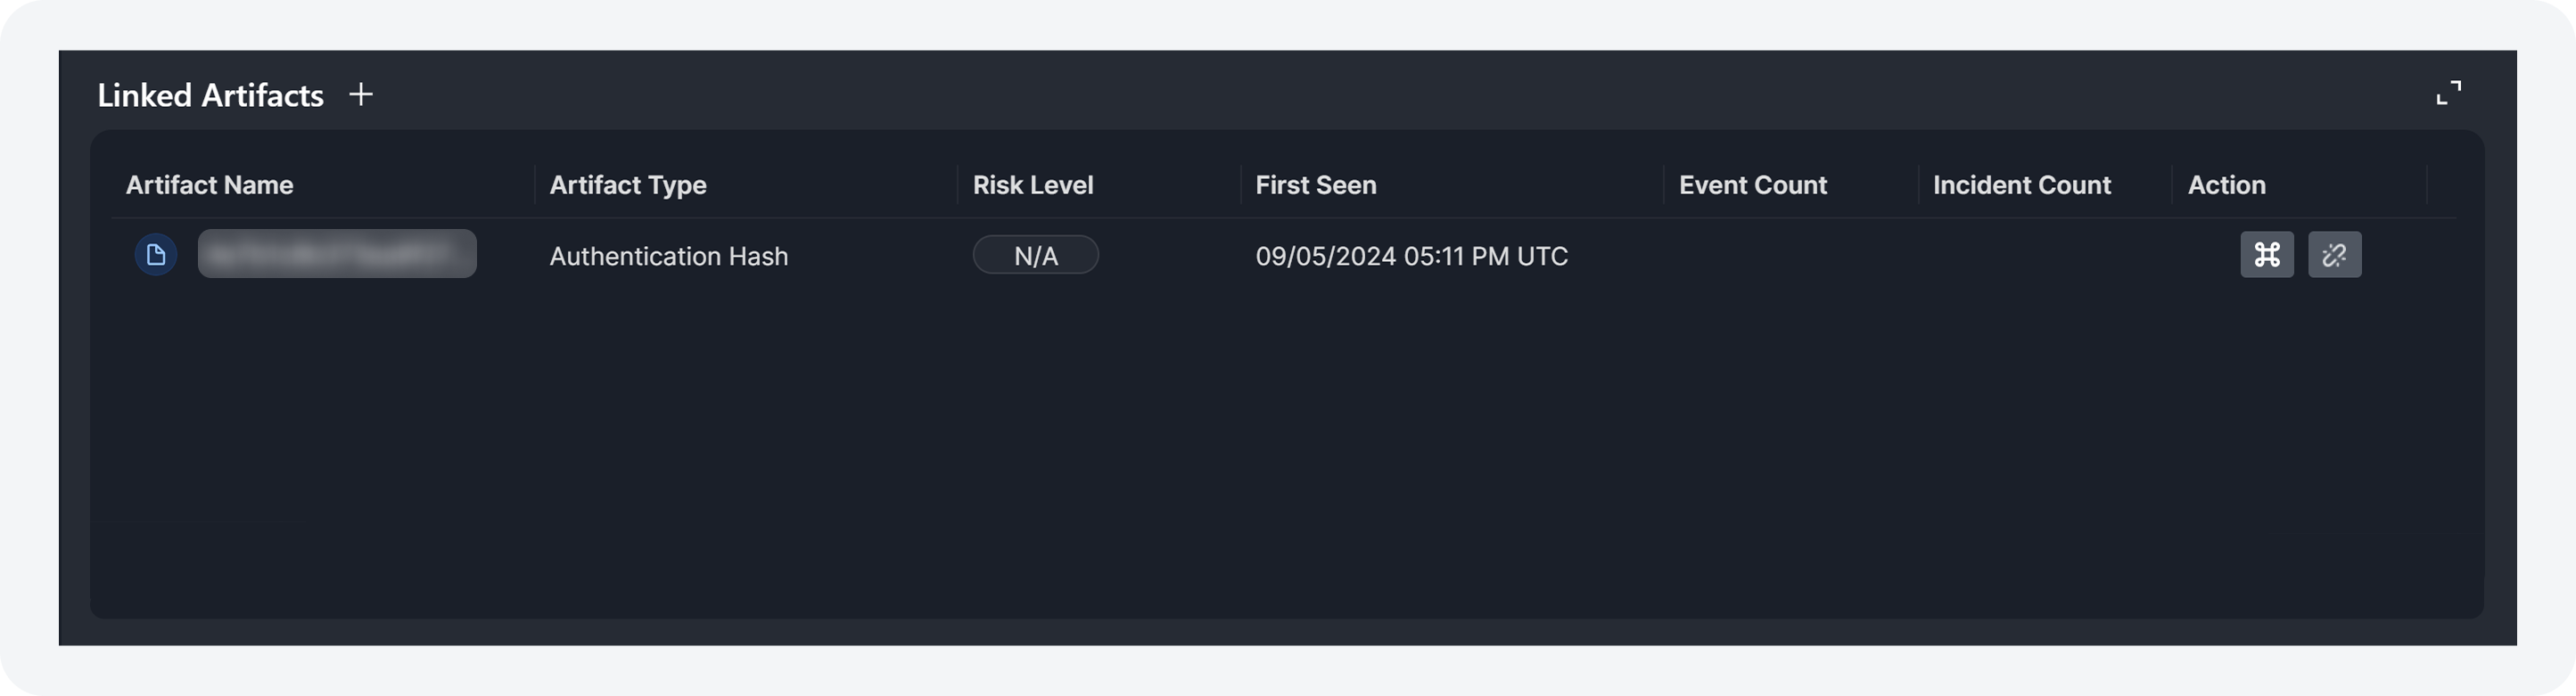
Task: Click the Risk Level column header
Action: coord(1032,185)
